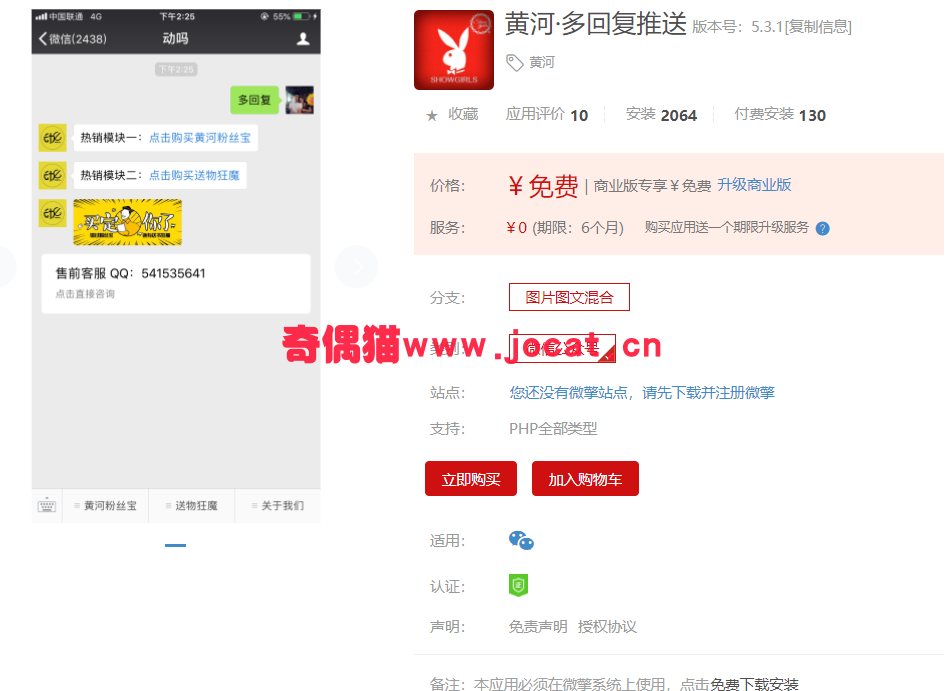This screenshot has width=946, height=691.
Task: Click the 免费下载安装 link
Action: coord(754,684)
